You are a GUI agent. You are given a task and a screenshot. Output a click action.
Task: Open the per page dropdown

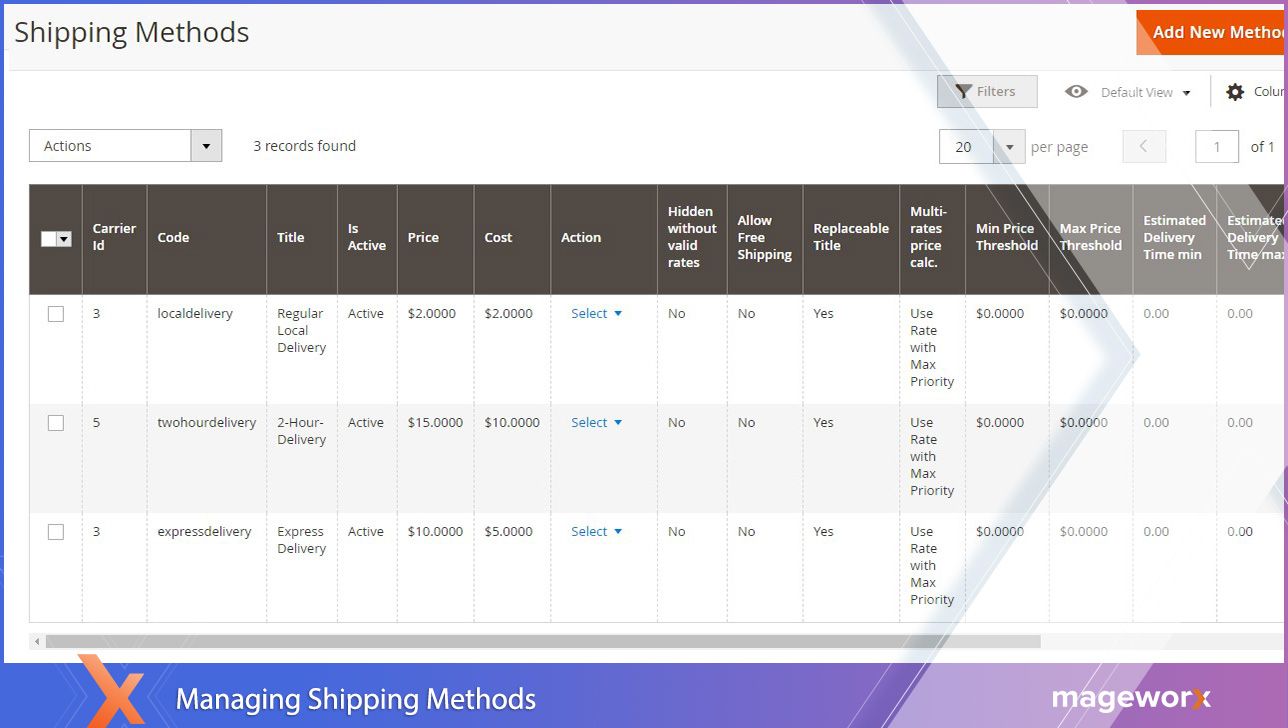(1009, 146)
